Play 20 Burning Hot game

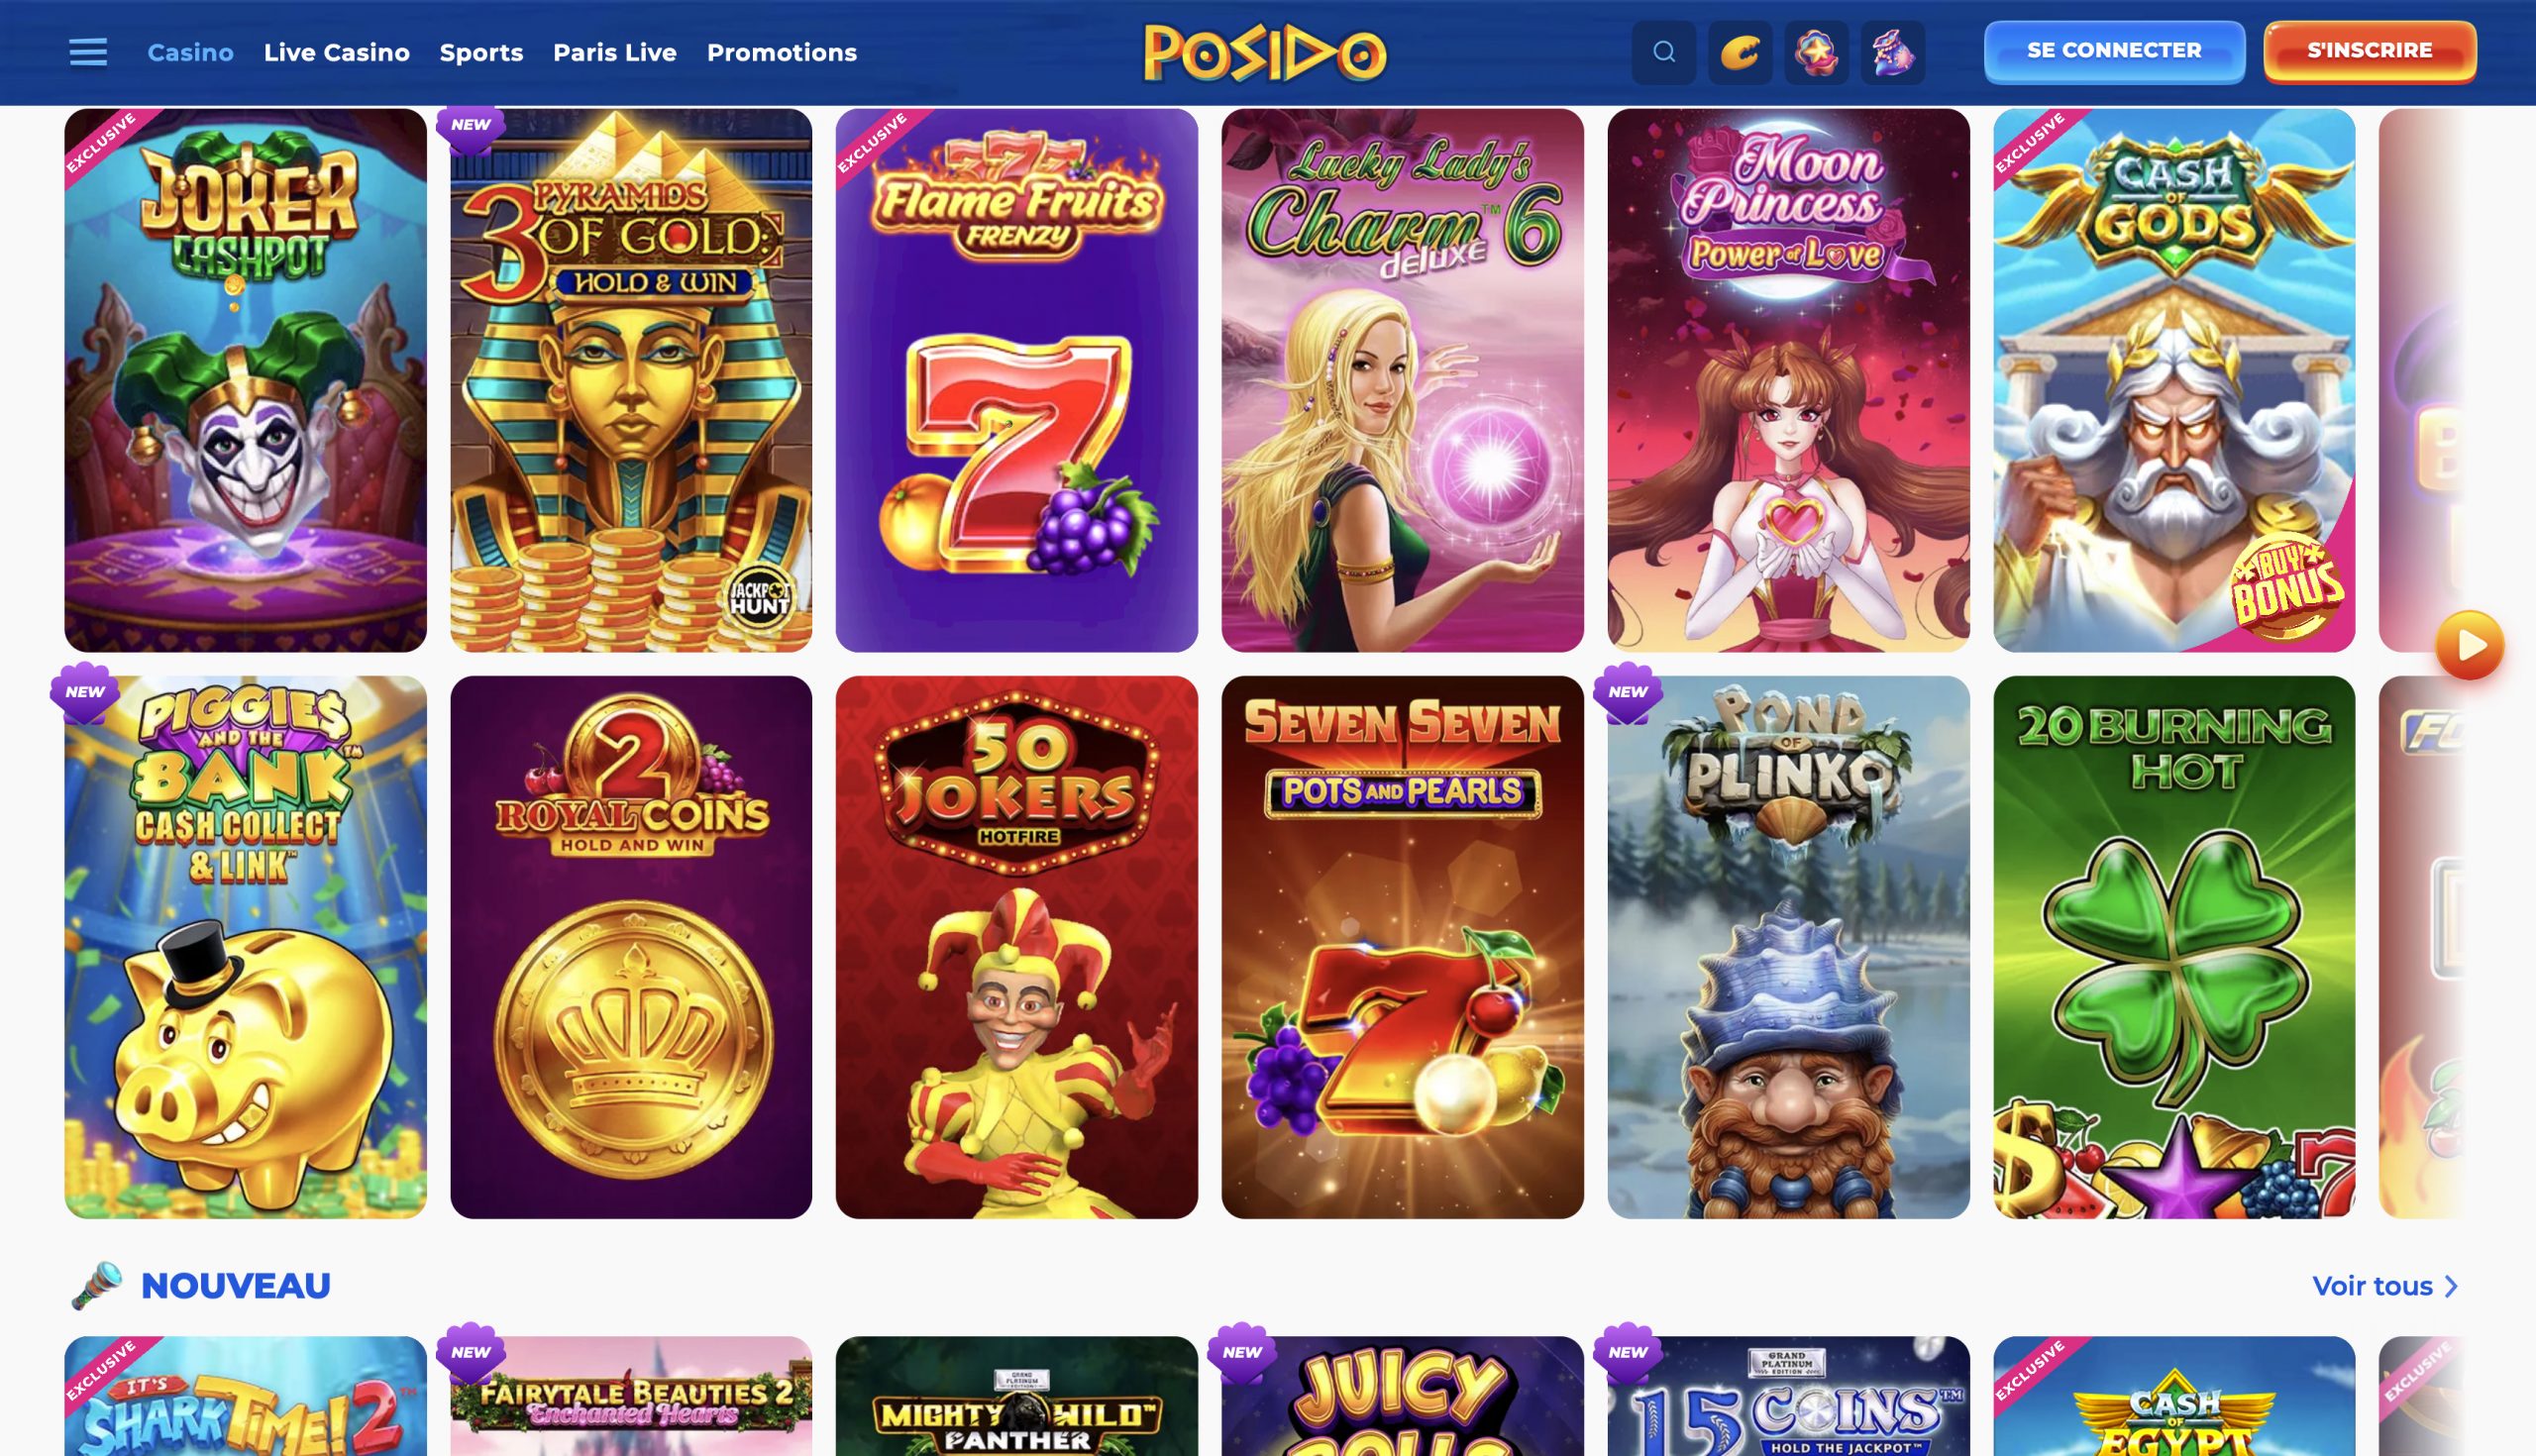click(x=2174, y=947)
